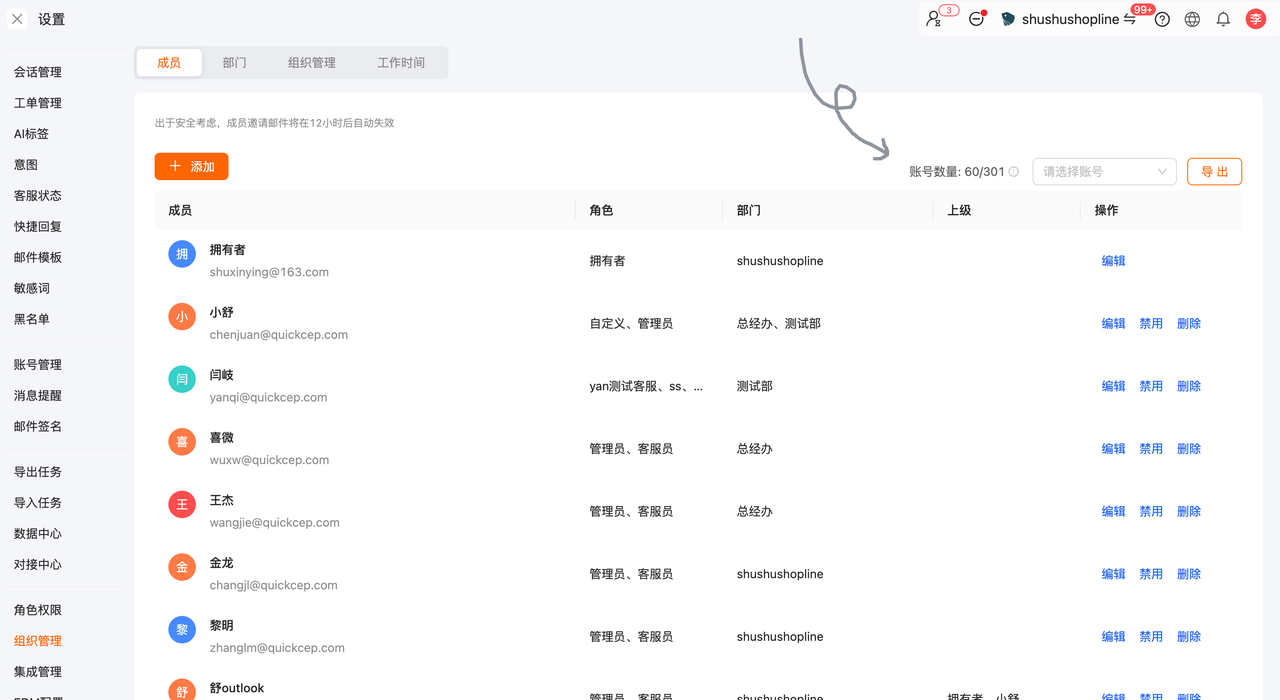Delete the 王杰 member

(1189, 511)
